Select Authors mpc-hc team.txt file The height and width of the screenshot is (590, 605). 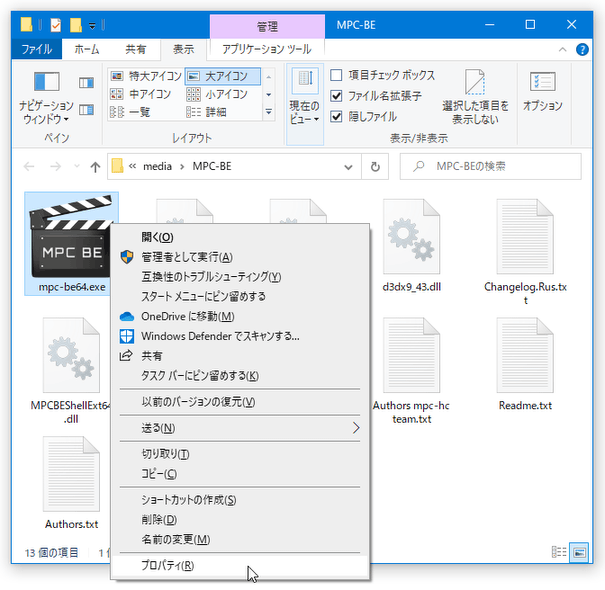pos(411,370)
